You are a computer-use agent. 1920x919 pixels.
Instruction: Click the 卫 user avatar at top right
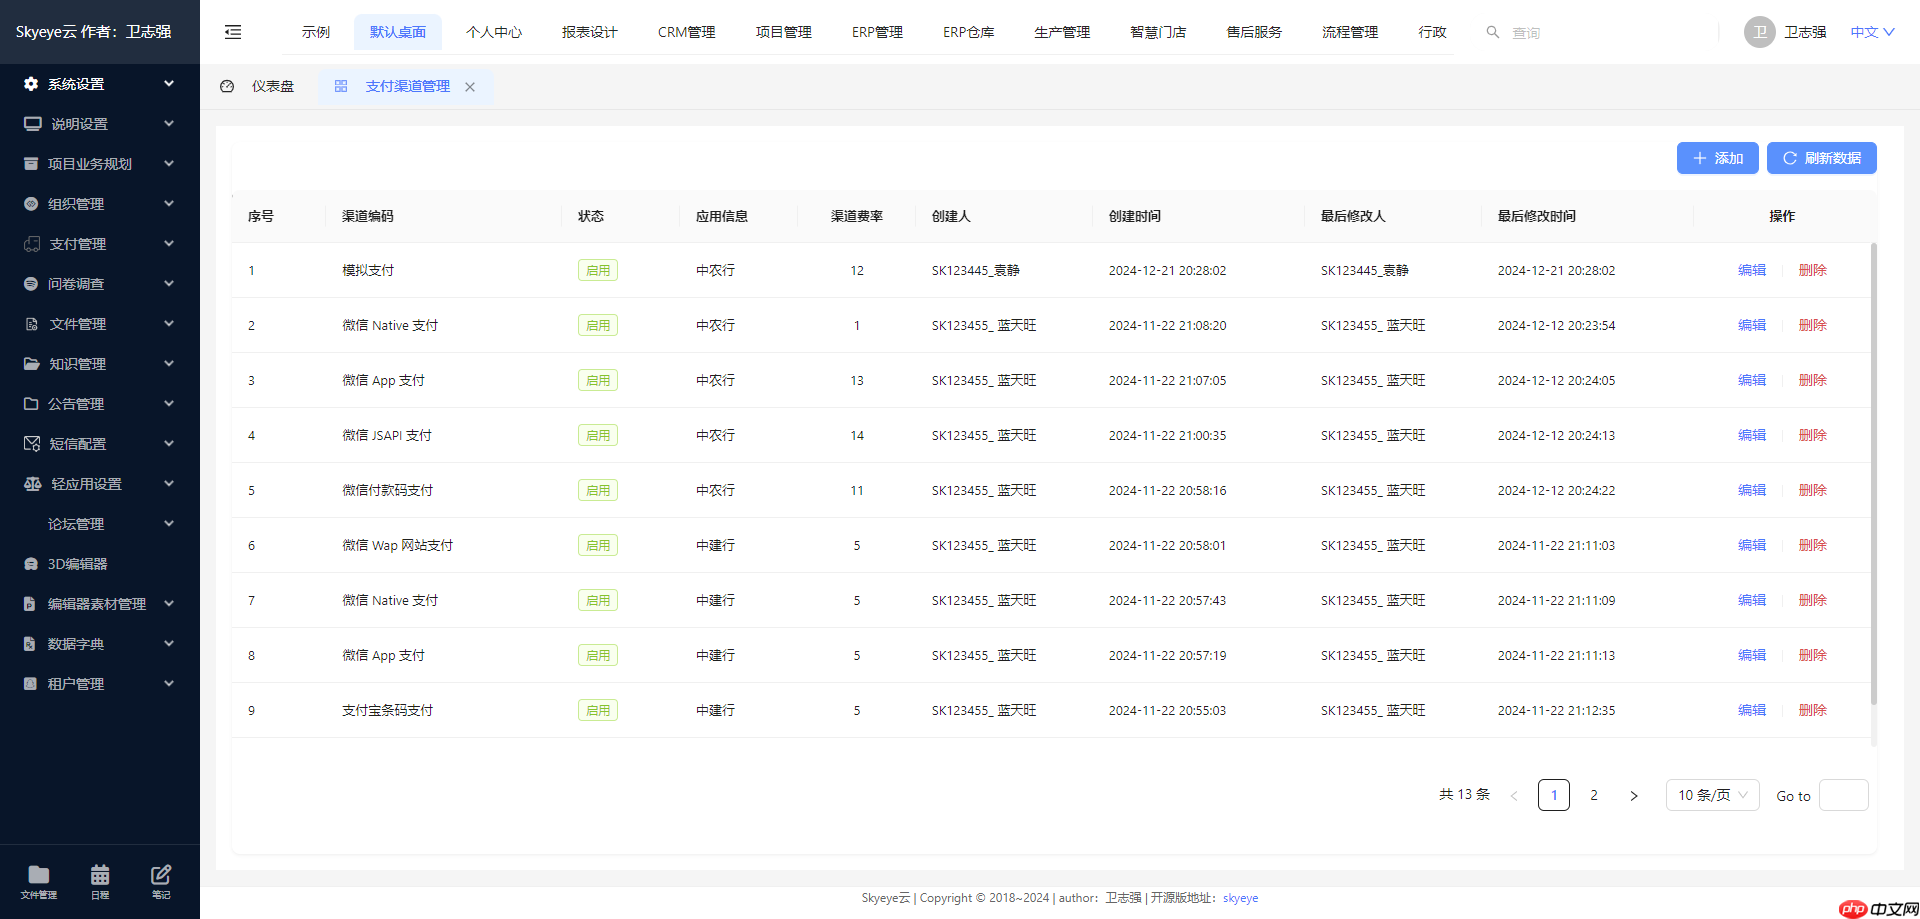[1759, 31]
